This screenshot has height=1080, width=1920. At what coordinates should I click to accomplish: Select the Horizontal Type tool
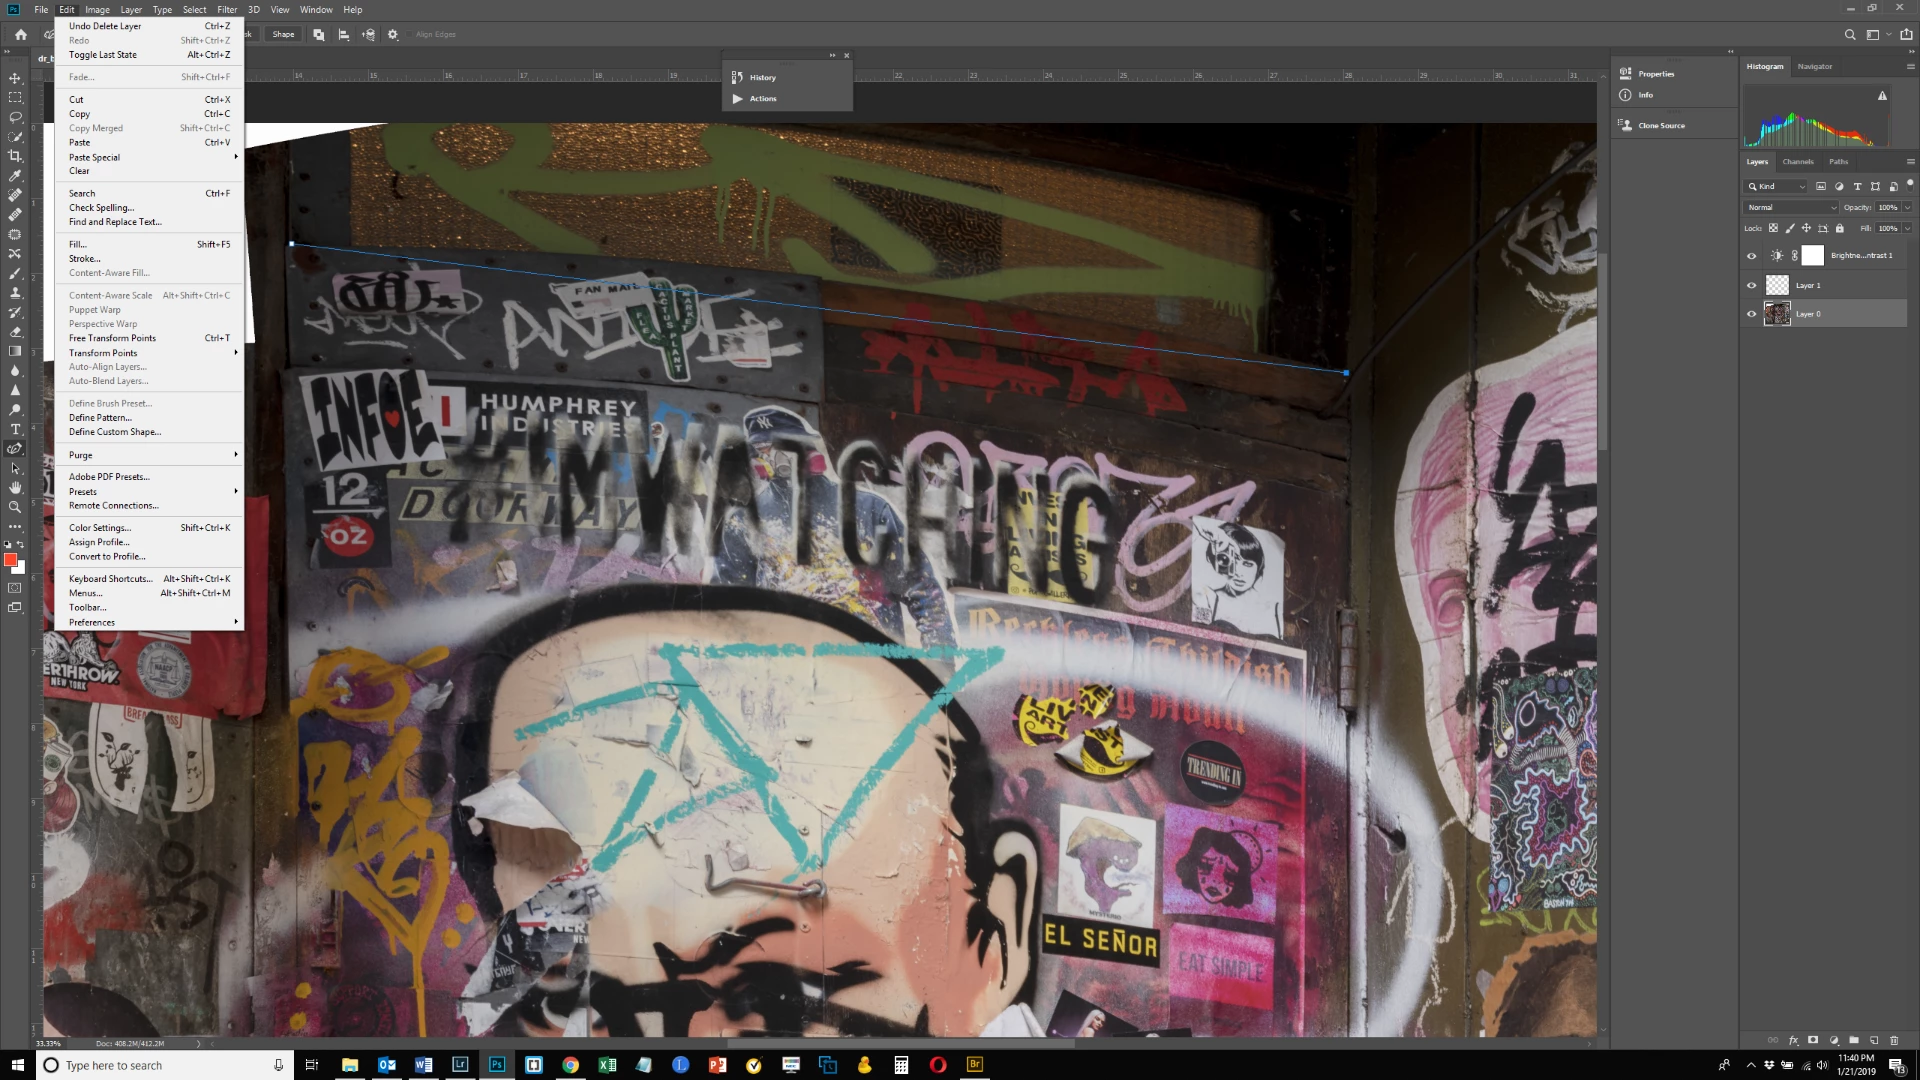pos(15,429)
